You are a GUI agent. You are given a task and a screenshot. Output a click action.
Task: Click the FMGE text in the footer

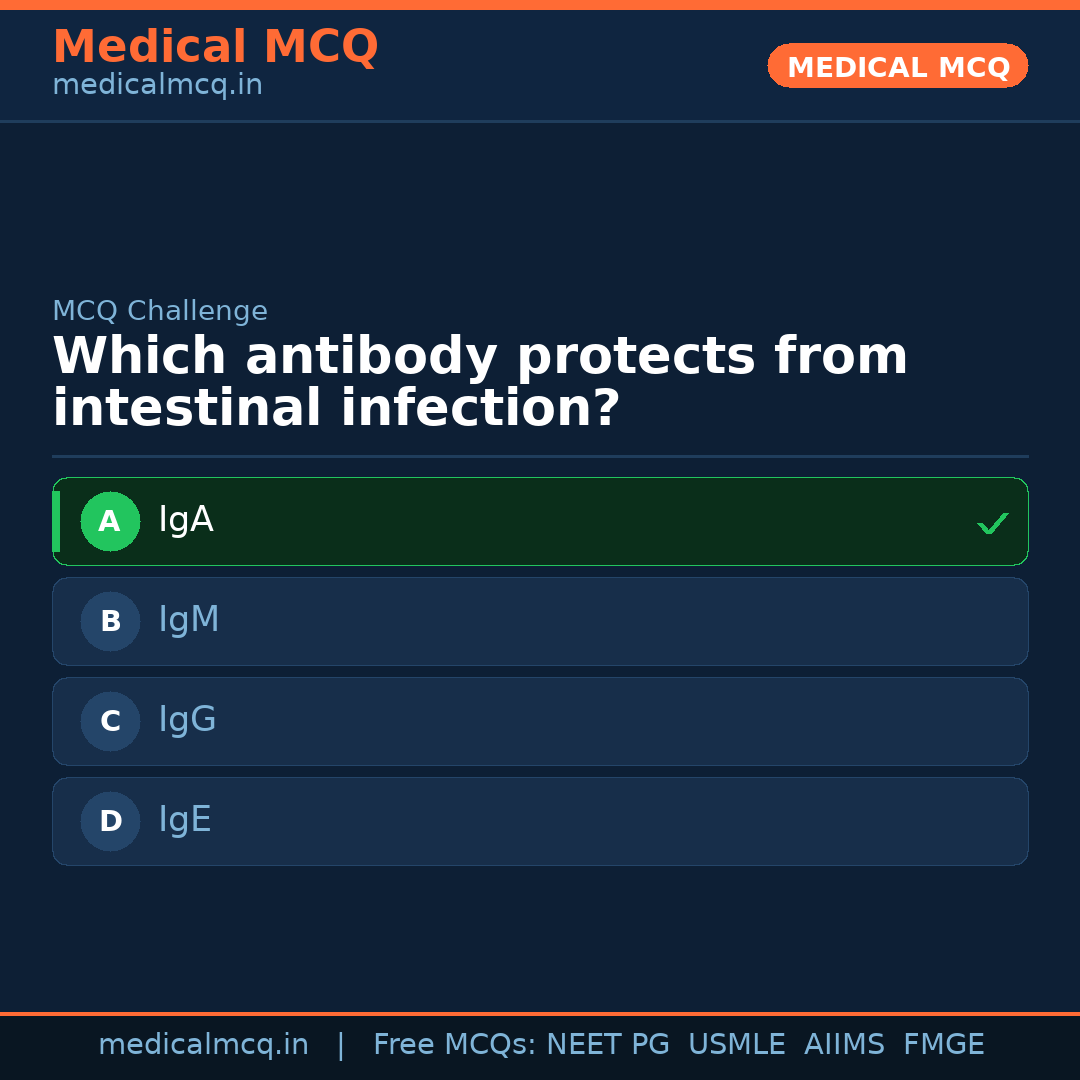[x=943, y=1045]
